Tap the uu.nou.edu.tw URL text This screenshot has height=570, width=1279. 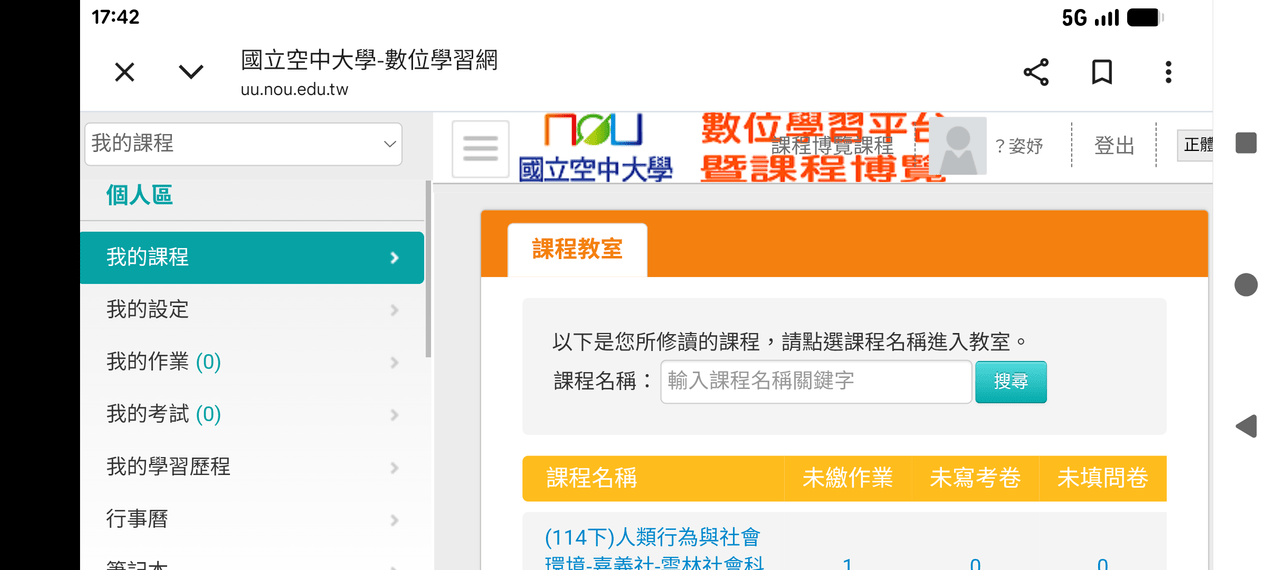[294, 89]
